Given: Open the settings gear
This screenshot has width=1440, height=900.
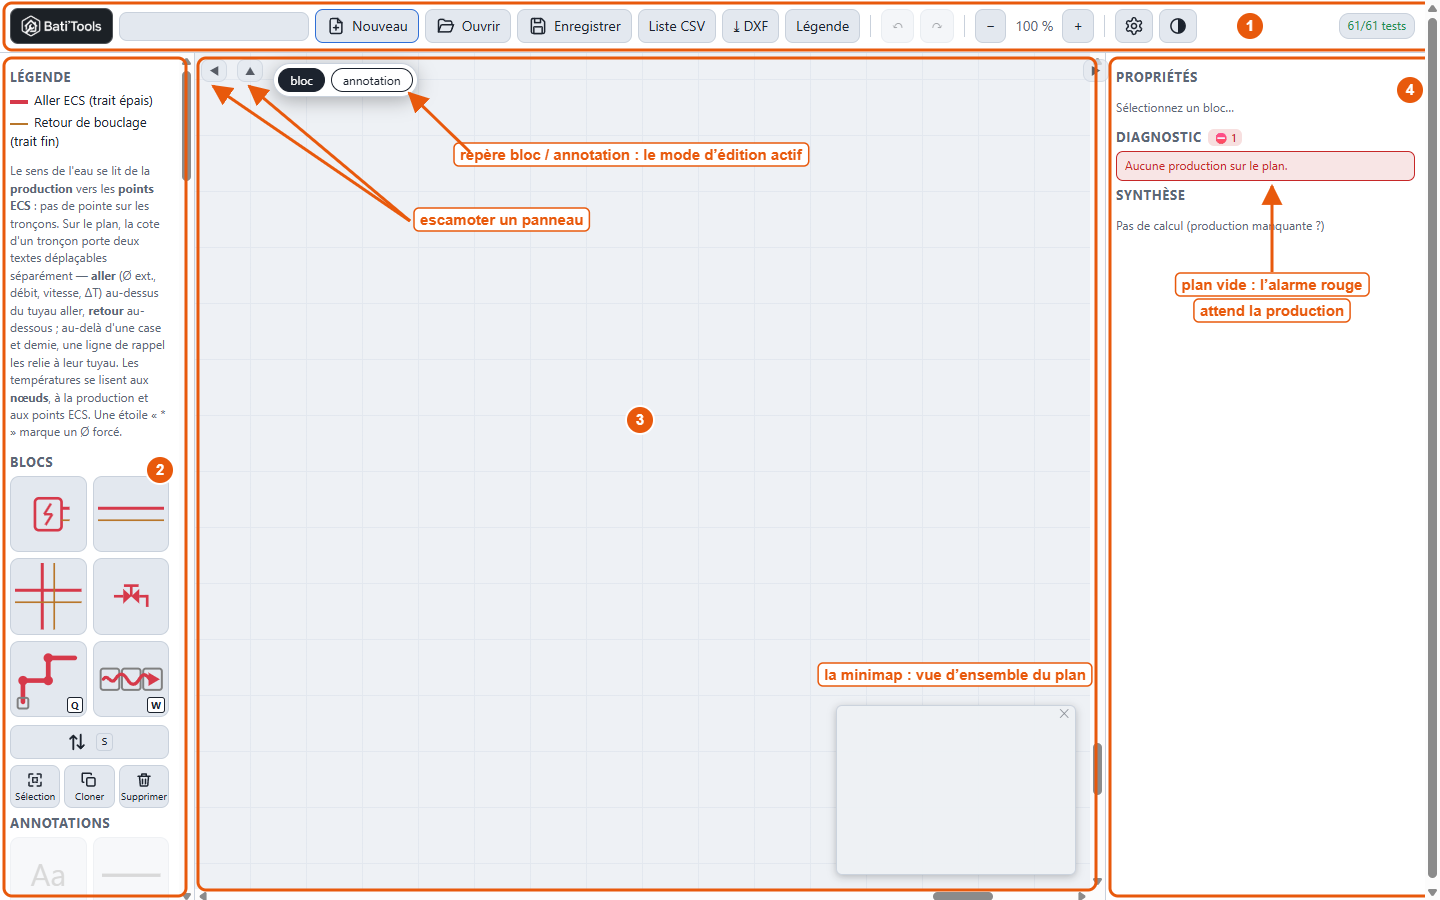Looking at the screenshot, I should pyautogui.click(x=1134, y=26).
